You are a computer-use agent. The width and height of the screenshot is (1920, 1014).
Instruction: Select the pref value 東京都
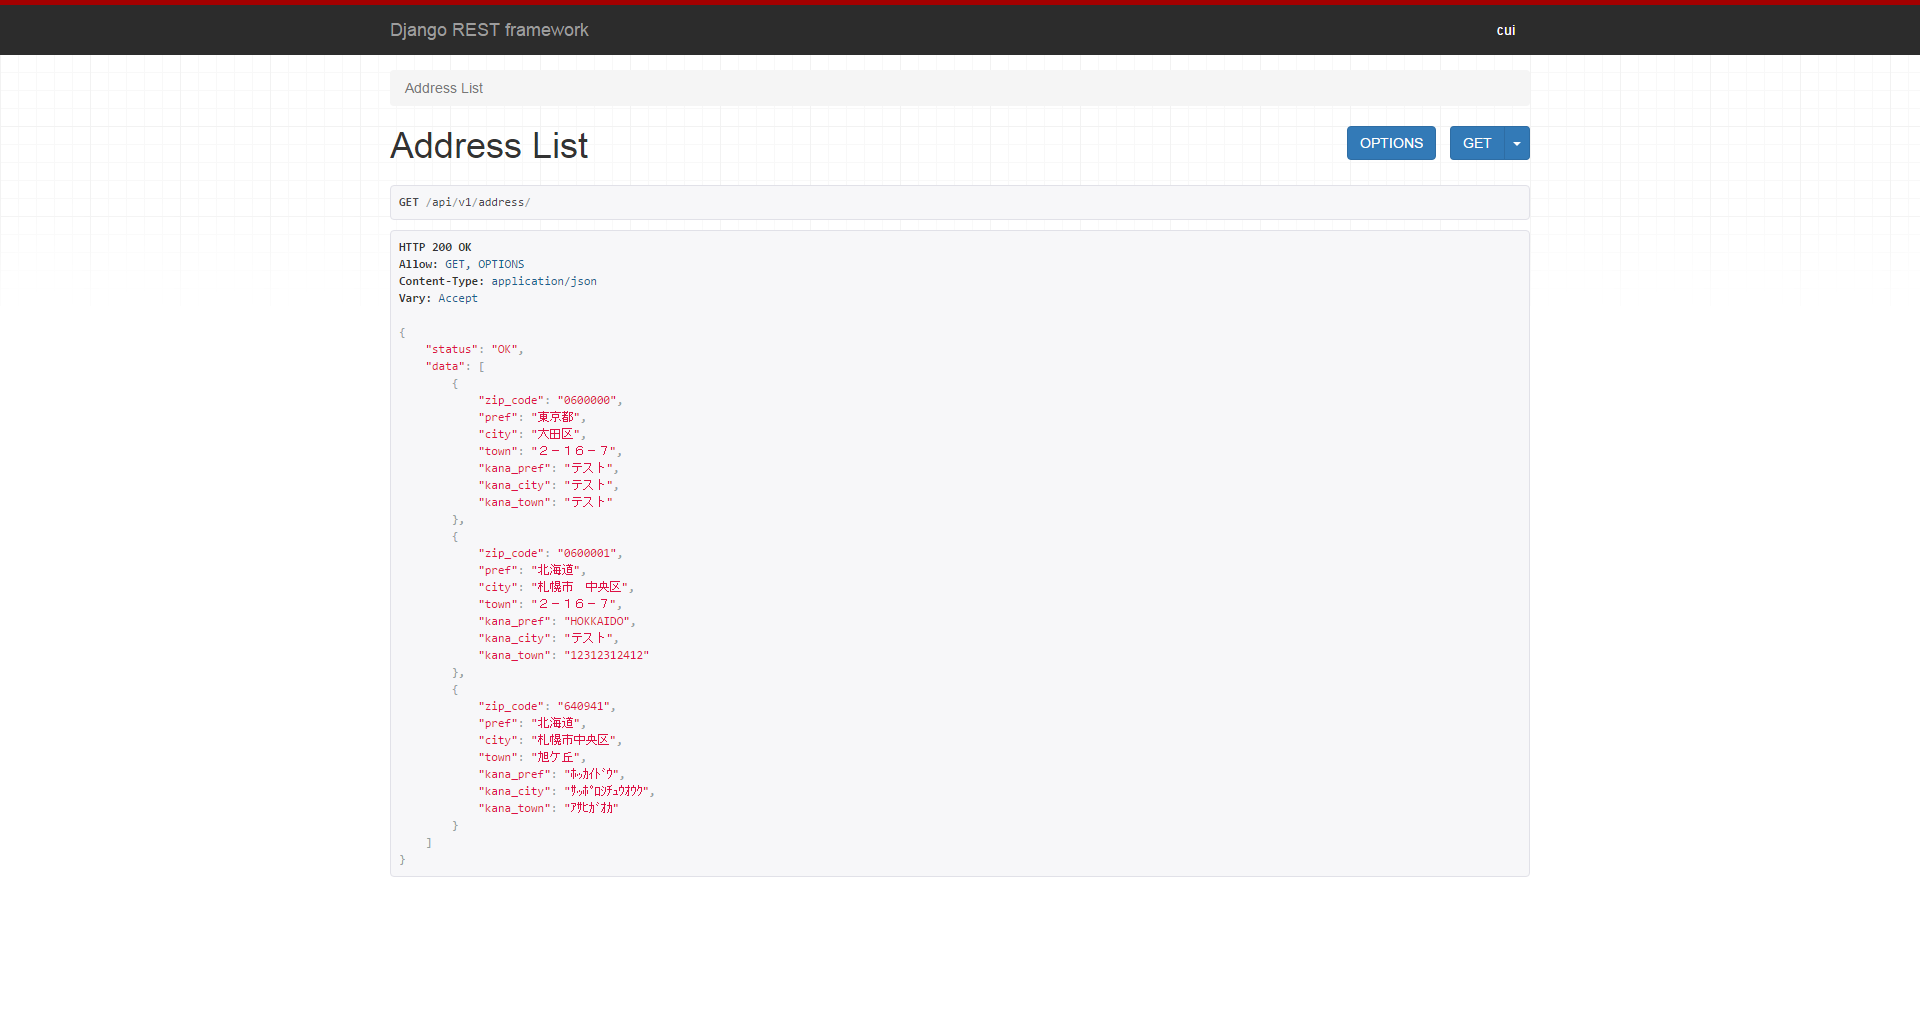[555, 417]
